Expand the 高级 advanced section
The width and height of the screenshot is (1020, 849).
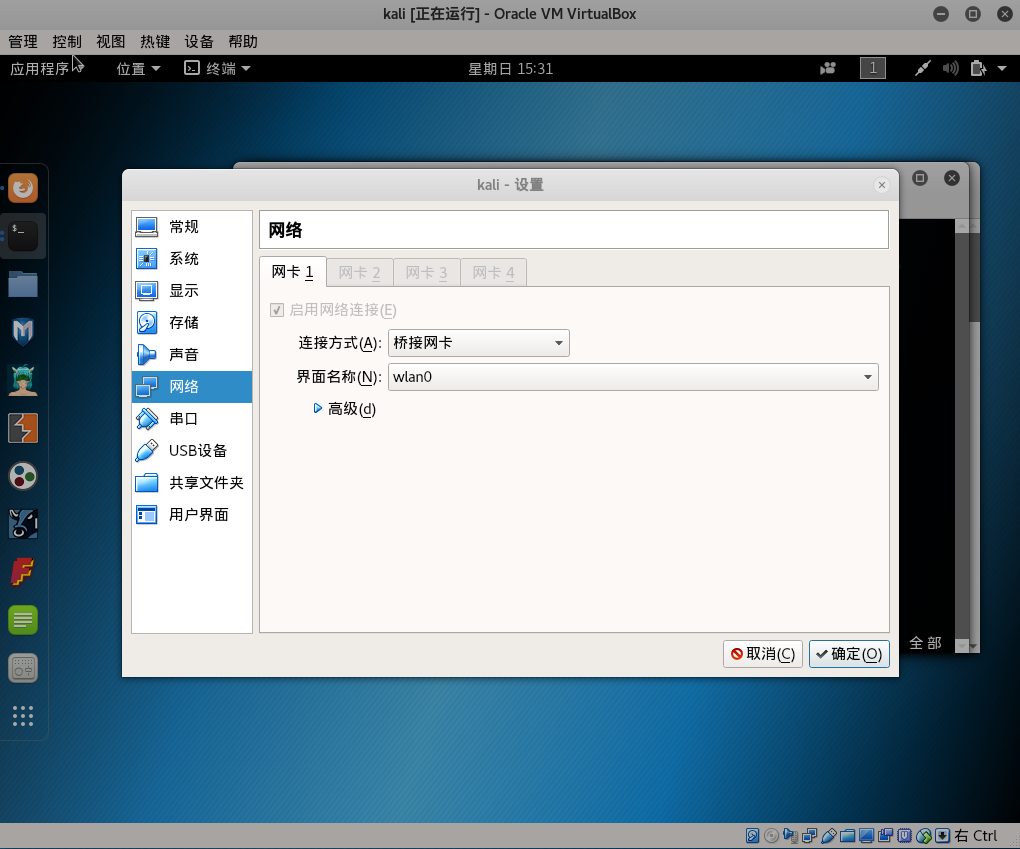(345, 409)
